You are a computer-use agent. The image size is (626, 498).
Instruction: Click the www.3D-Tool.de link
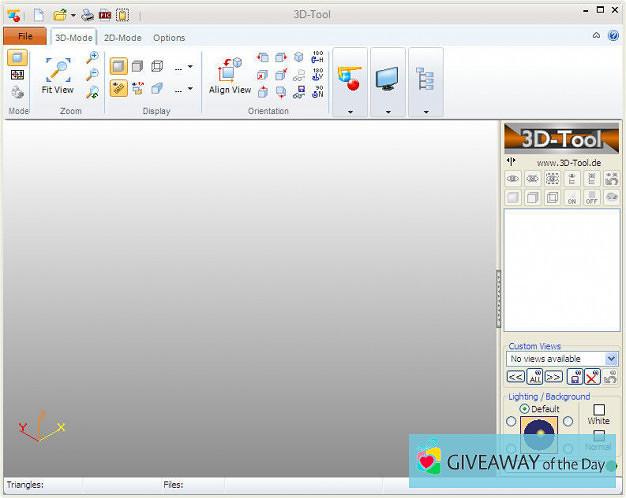(567, 163)
